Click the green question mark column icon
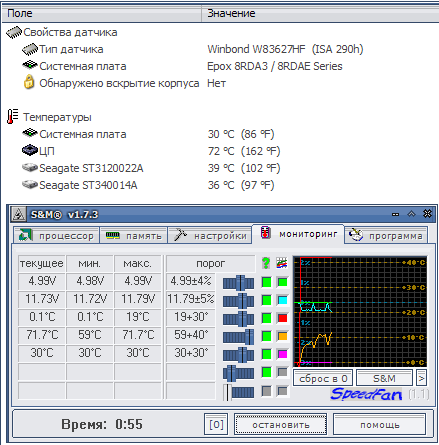This screenshot has height=445, width=439. click(266, 263)
